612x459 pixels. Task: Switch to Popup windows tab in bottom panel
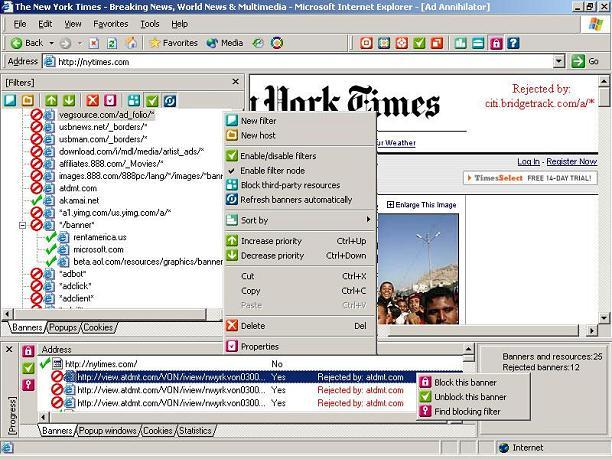pyautogui.click(x=107, y=431)
